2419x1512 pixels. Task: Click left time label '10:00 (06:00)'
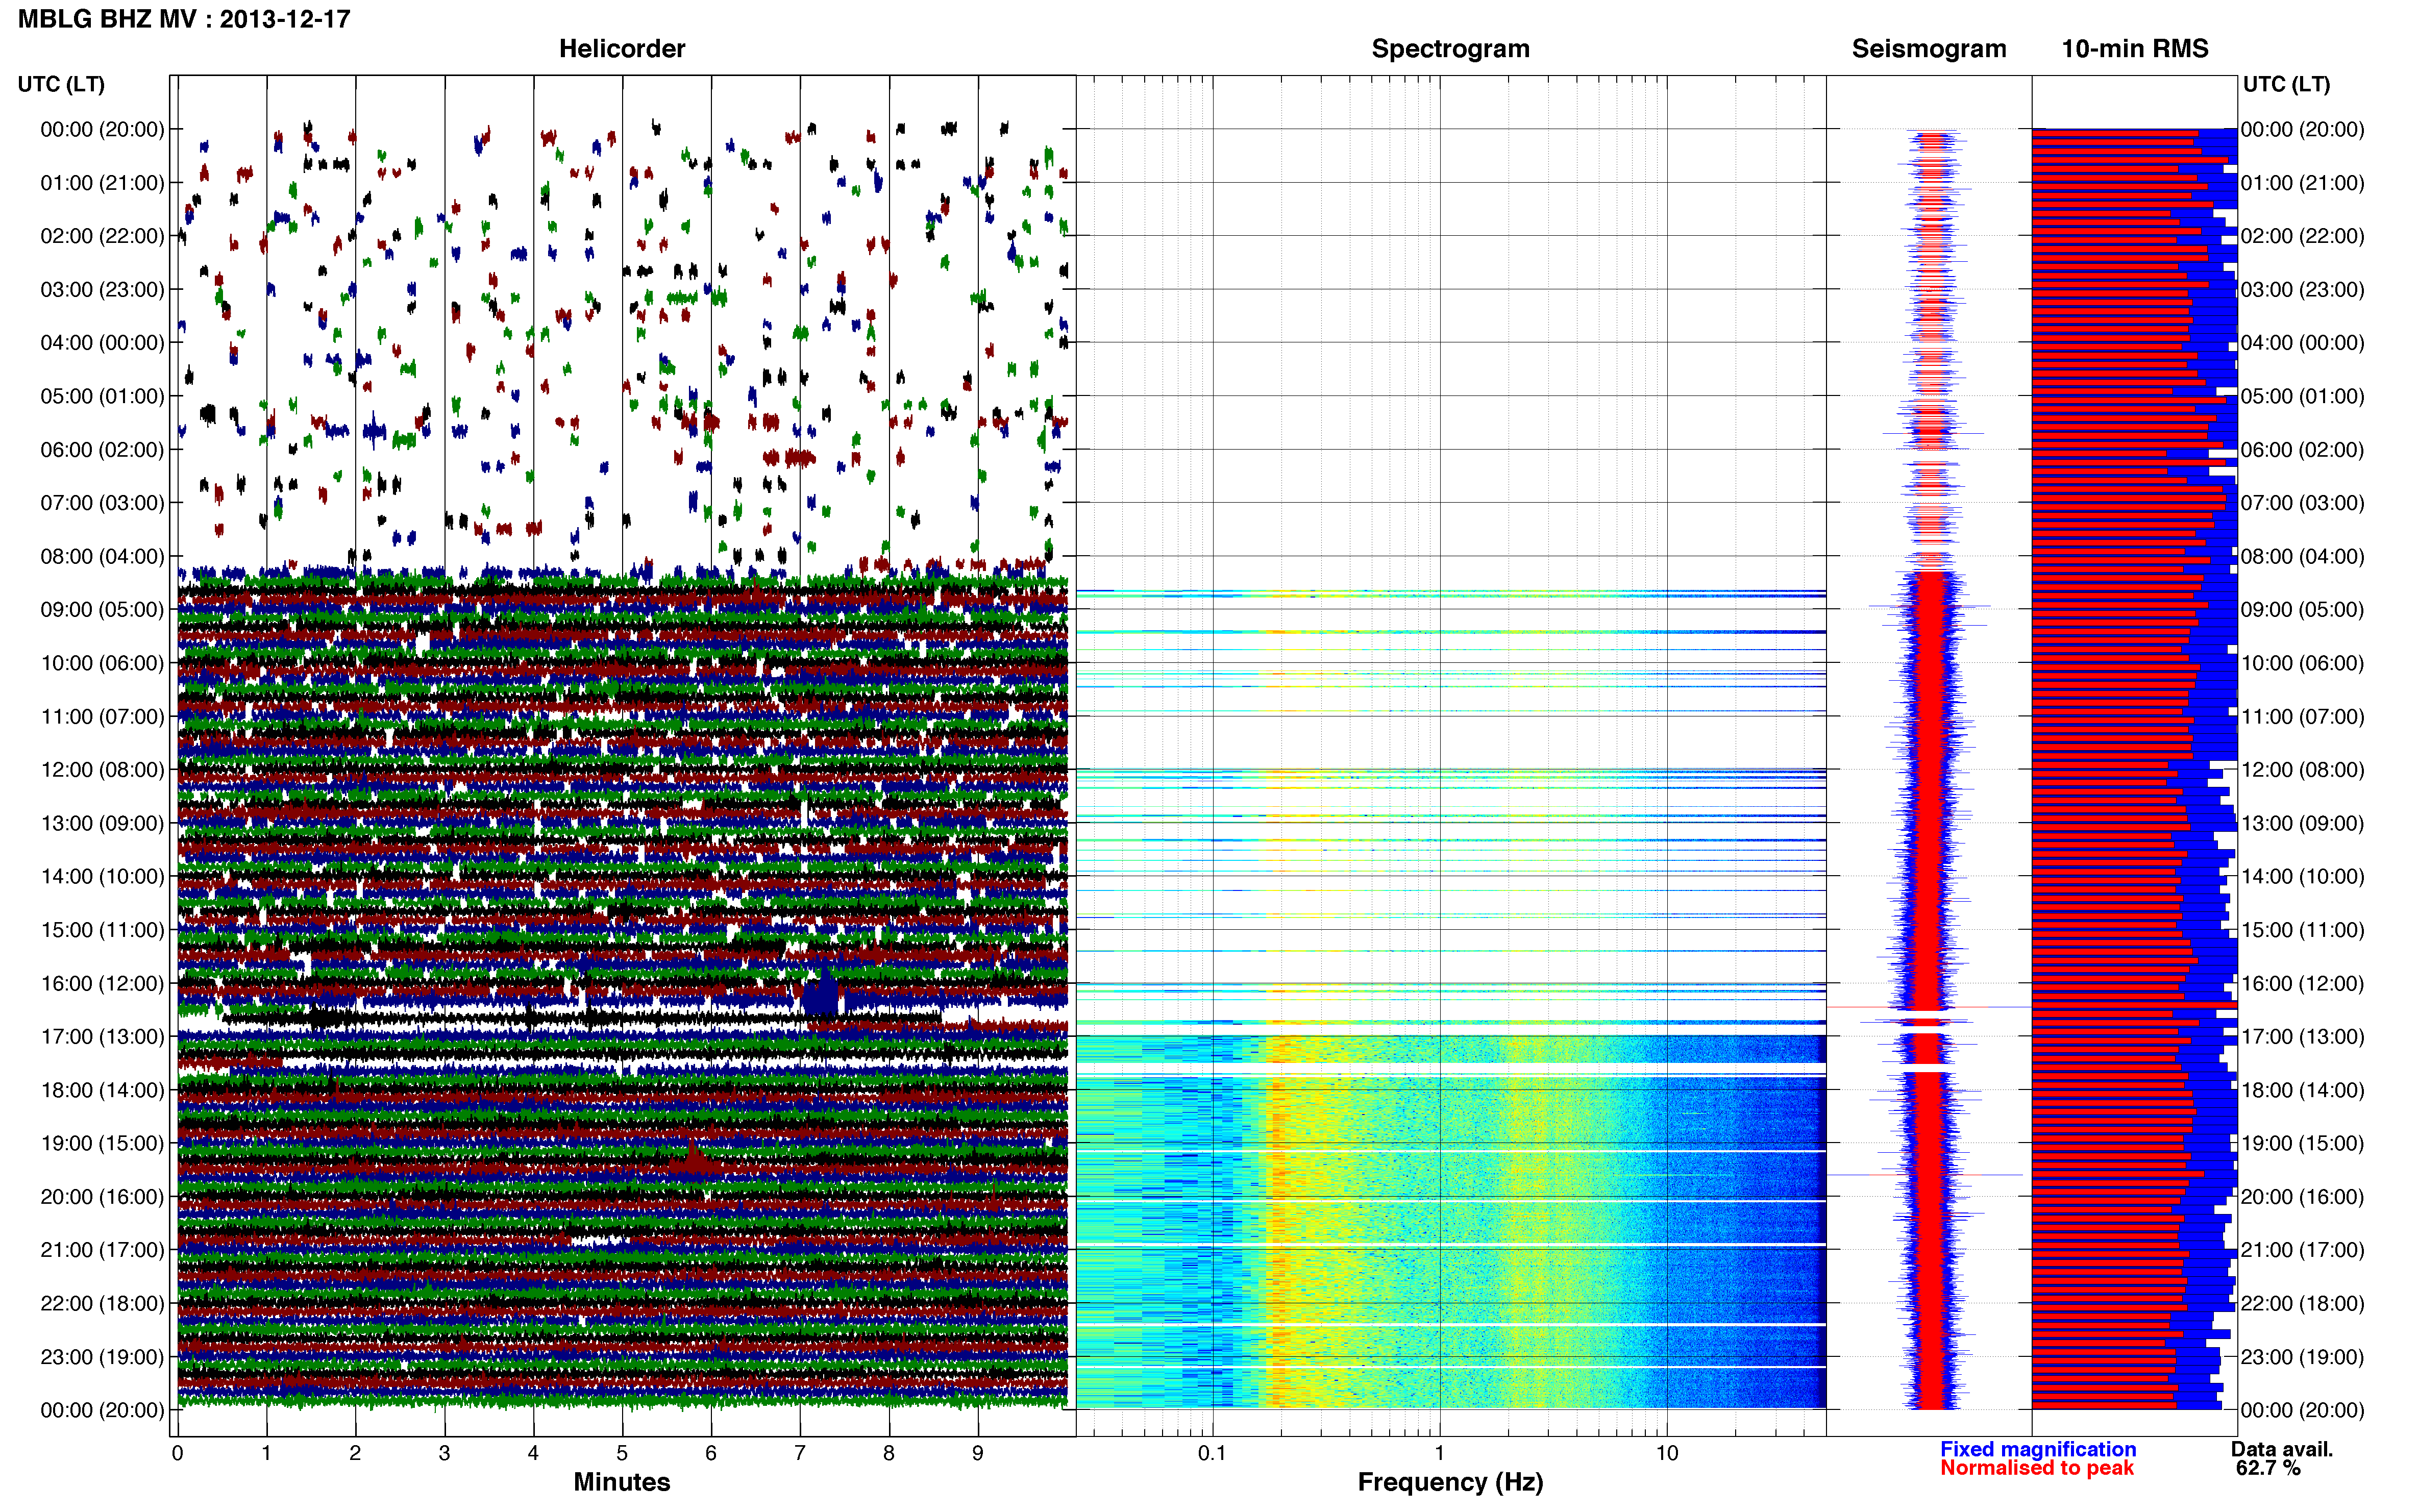pyautogui.click(x=102, y=663)
